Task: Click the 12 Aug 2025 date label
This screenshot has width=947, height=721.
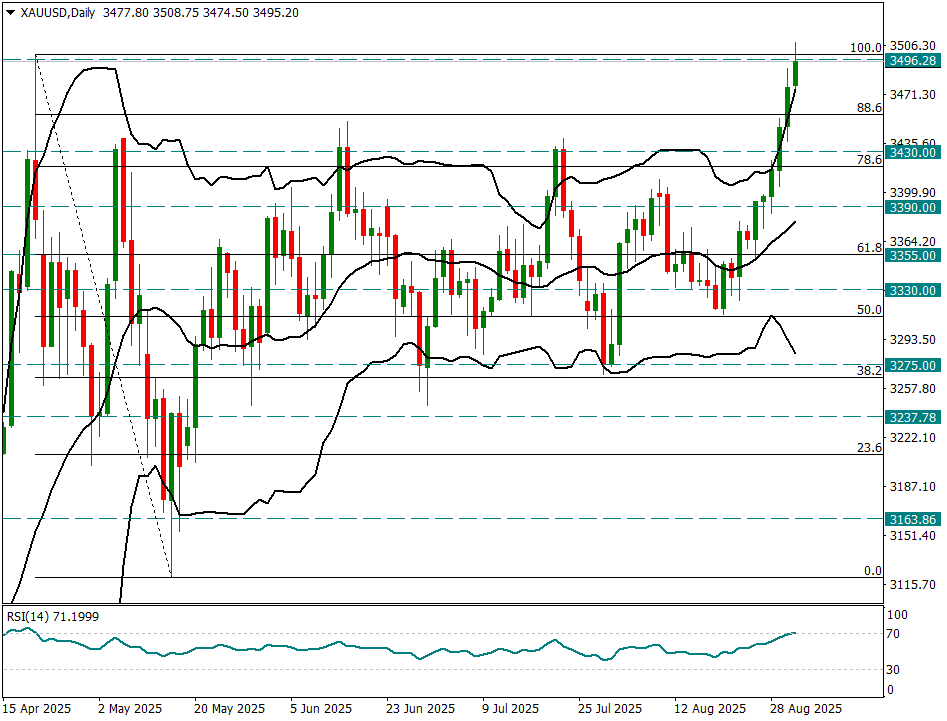Action: click(x=710, y=708)
